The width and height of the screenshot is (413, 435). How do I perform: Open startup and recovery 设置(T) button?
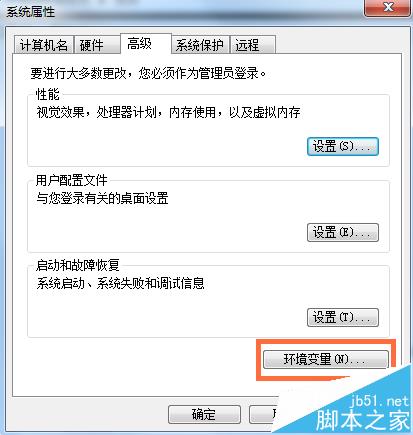pos(343,317)
